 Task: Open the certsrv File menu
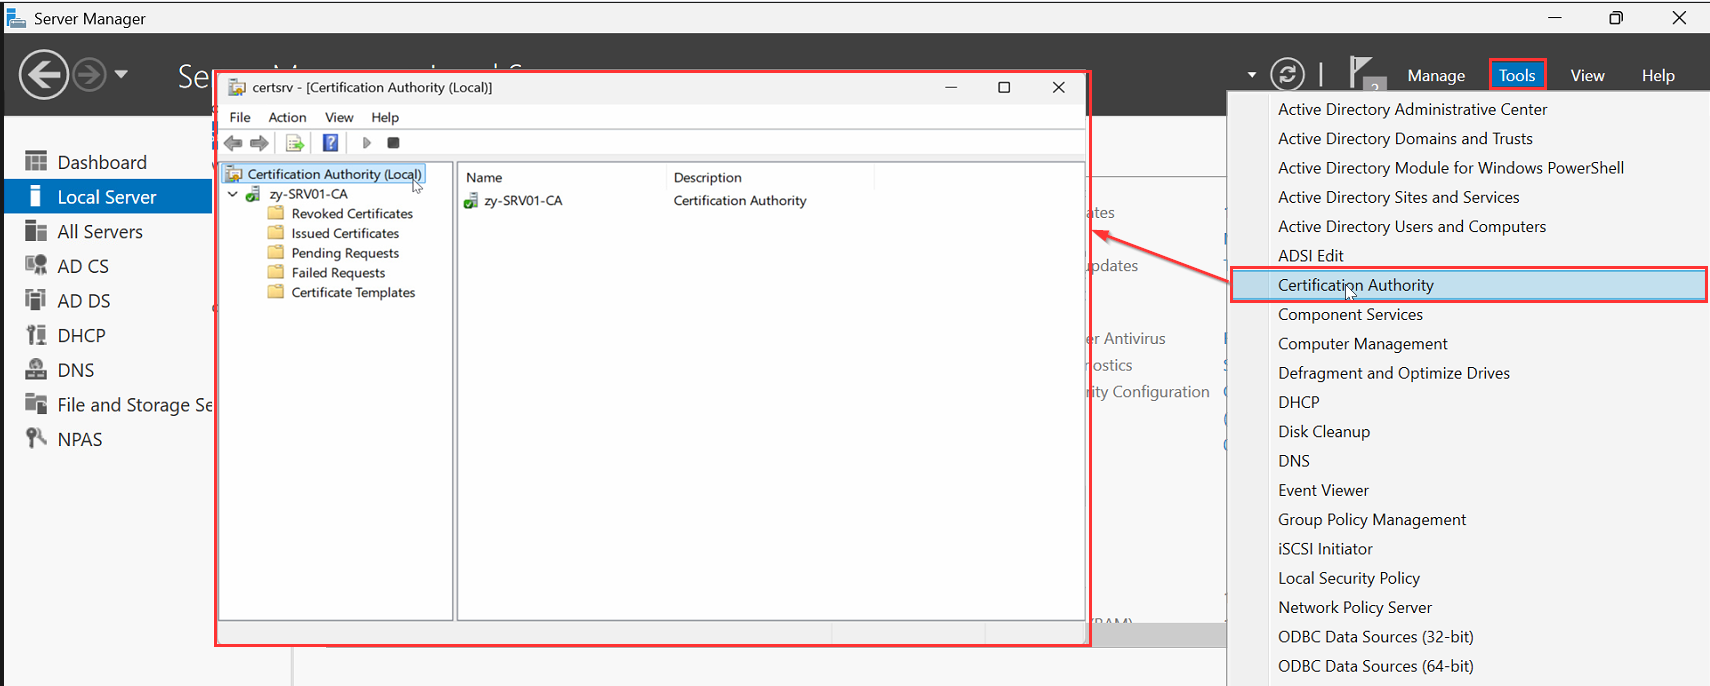[240, 117]
